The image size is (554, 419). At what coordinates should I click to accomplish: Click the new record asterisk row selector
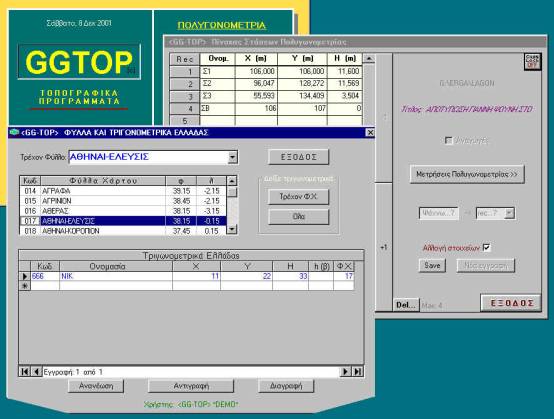pyautogui.click(x=25, y=286)
